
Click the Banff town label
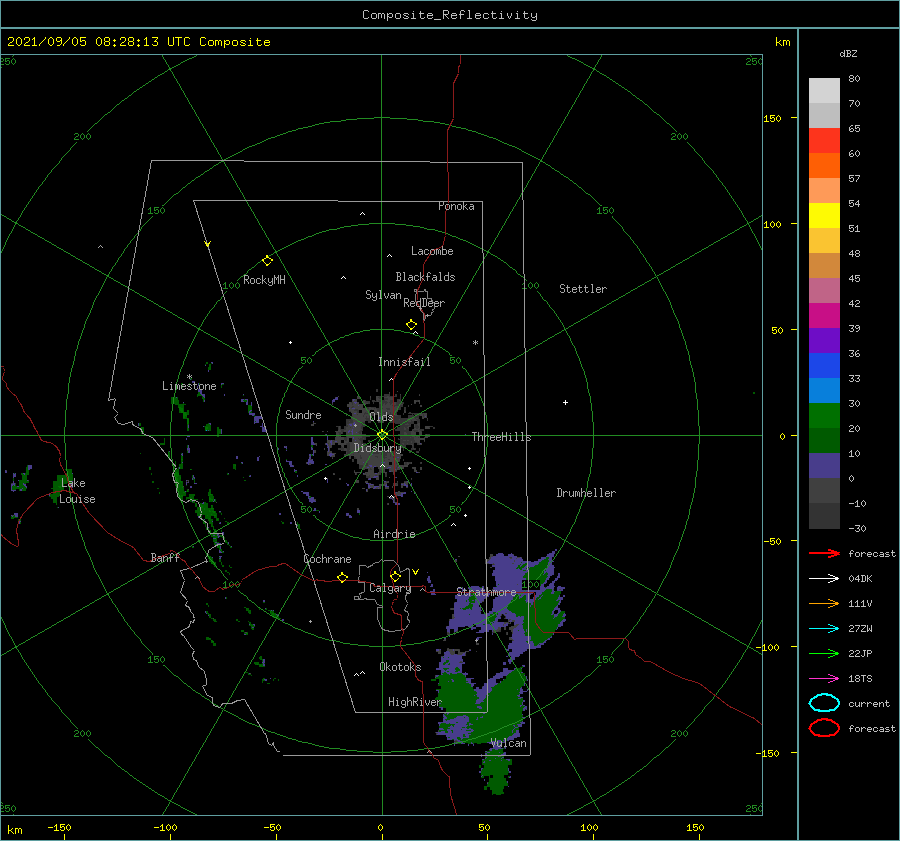(165, 557)
